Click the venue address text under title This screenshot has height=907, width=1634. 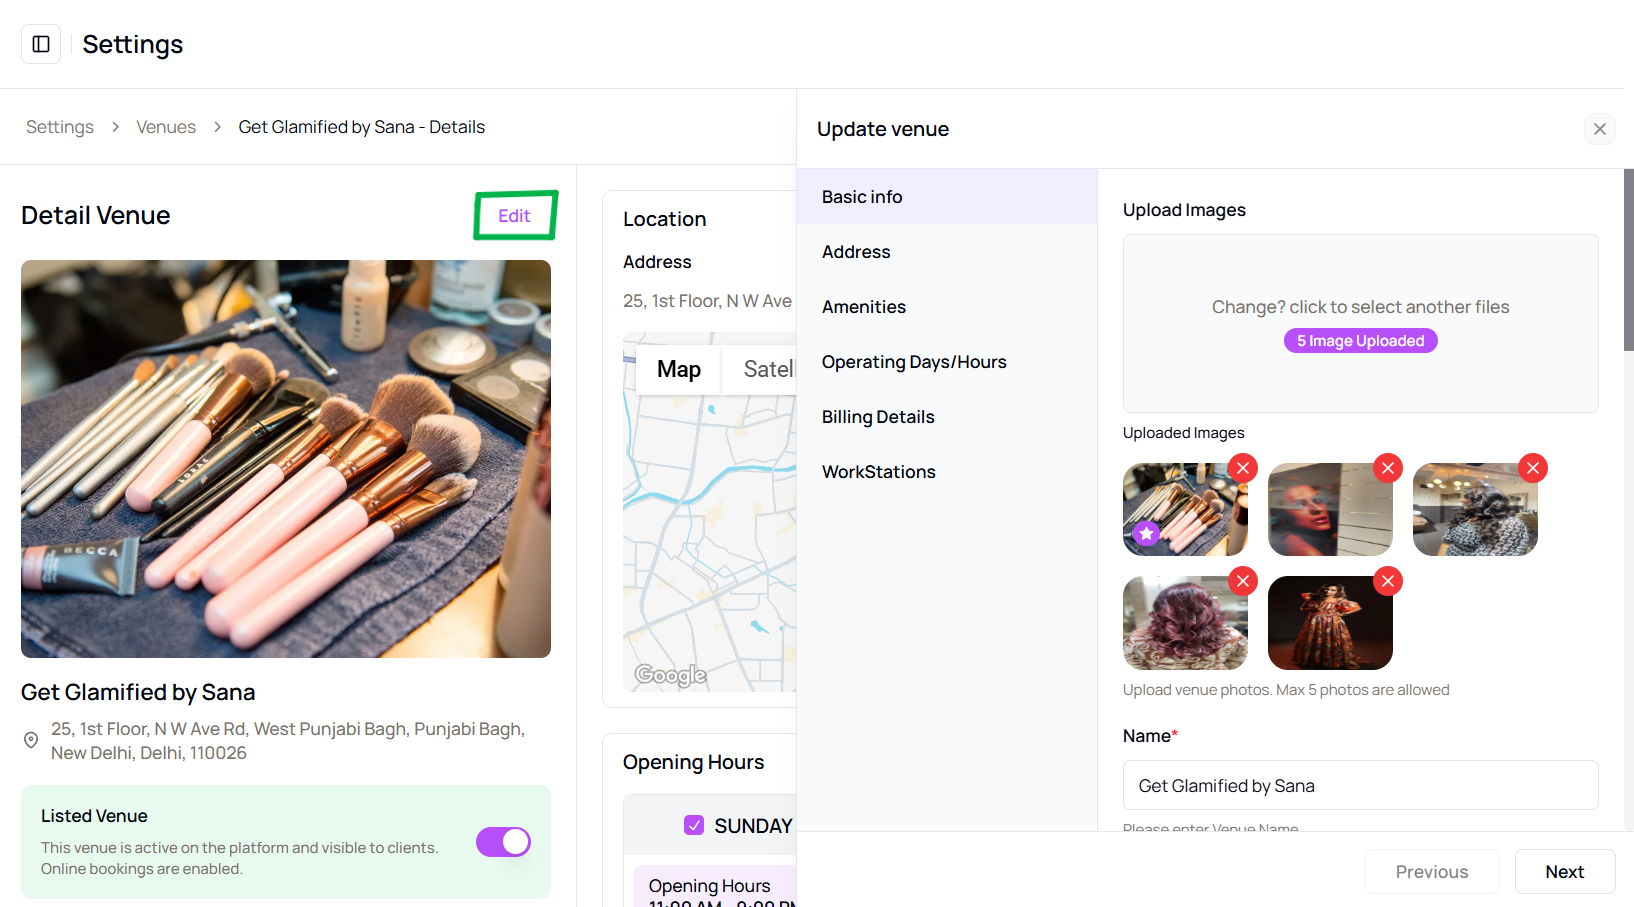coord(288,741)
